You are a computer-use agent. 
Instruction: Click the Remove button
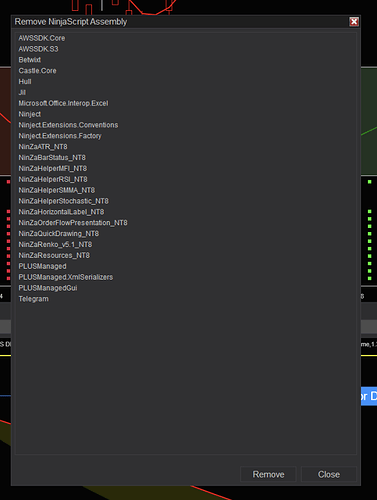coord(268,474)
